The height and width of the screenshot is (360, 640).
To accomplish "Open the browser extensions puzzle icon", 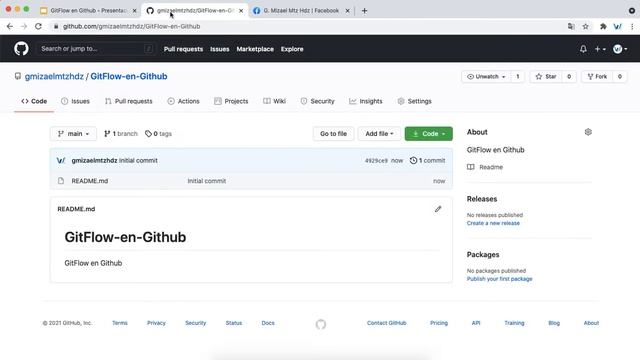I will (603, 26).
